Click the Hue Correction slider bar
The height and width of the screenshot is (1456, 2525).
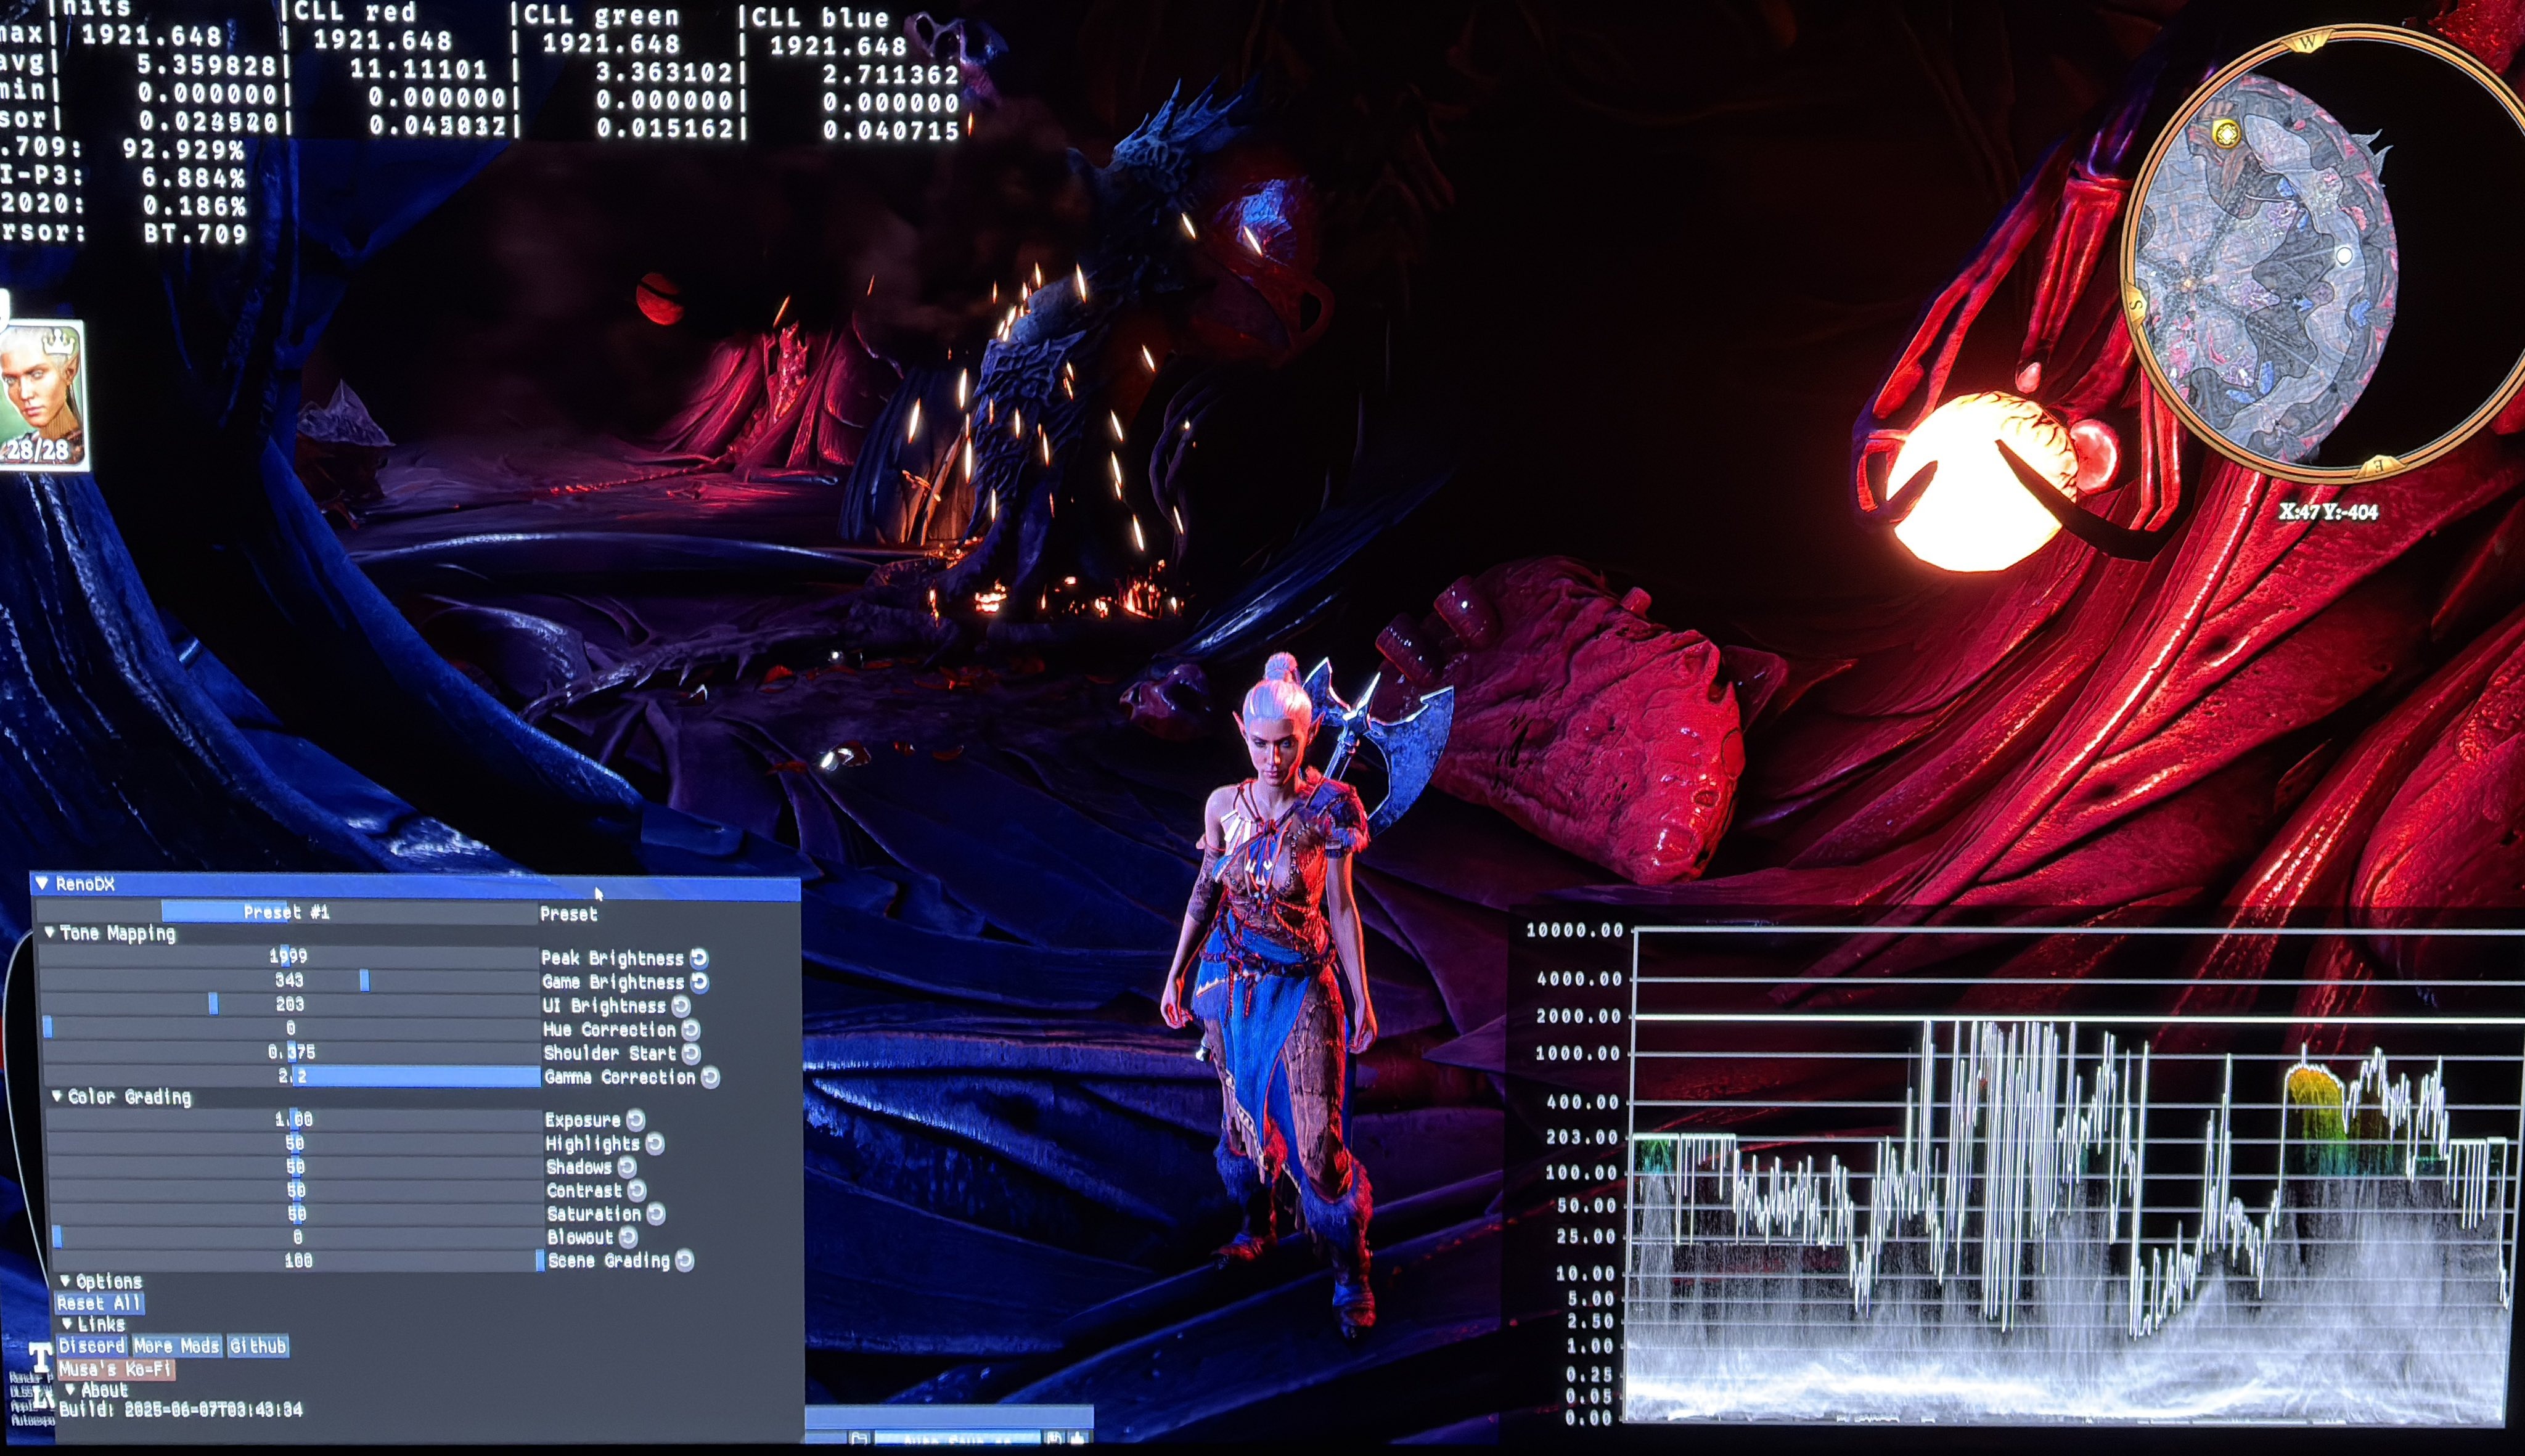[291, 1029]
